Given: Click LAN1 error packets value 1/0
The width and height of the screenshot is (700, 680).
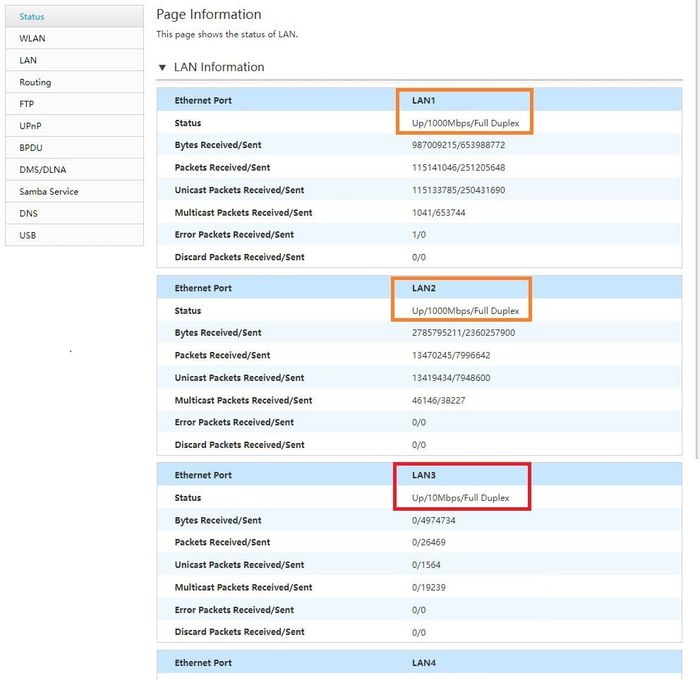Looking at the screenshot, I should 419,234.
